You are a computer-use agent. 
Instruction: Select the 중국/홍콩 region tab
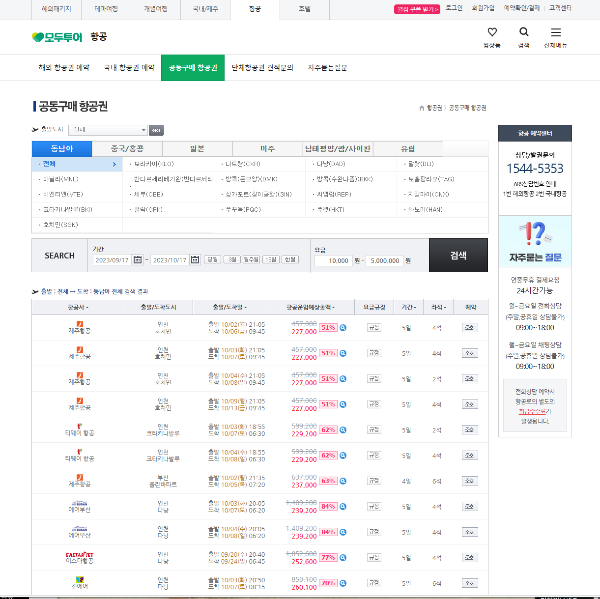[x=127, y=149]
